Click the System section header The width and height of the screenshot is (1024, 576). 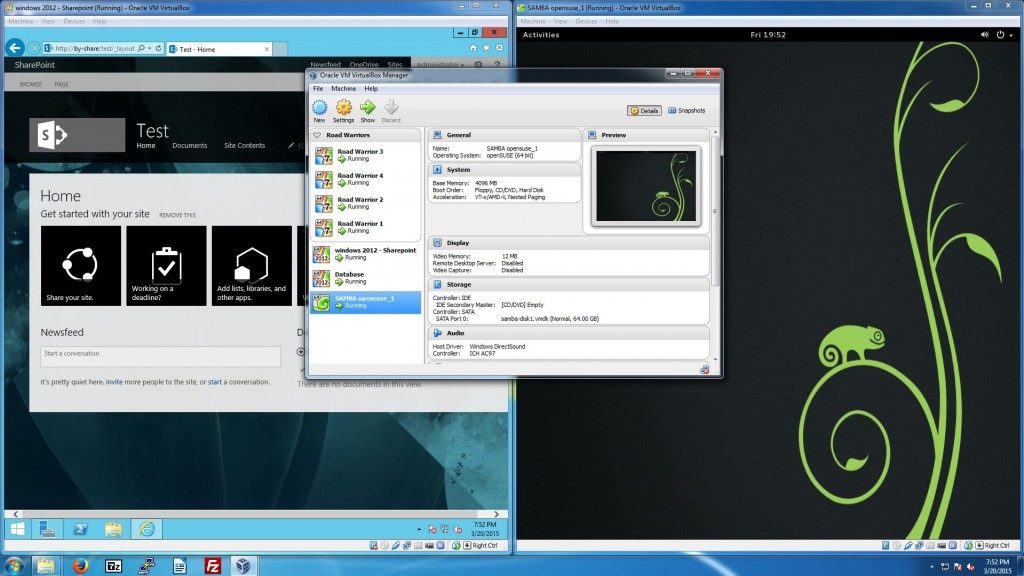[504, 170]
